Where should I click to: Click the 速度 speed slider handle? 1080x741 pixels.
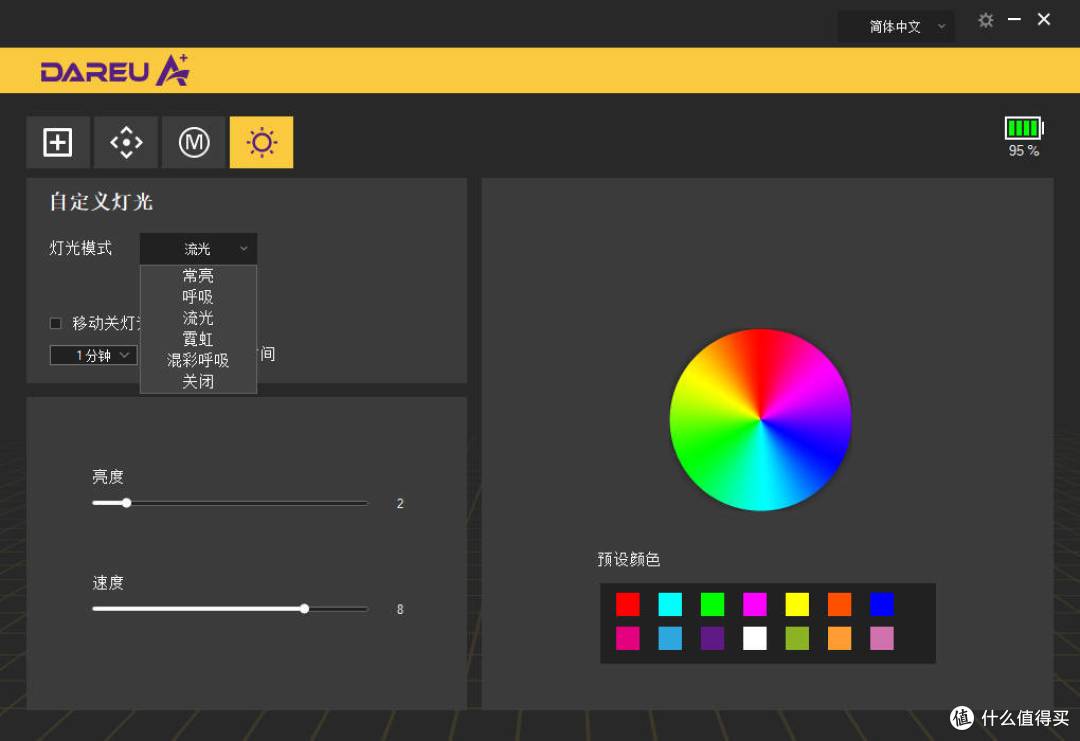click(x=304, y=609)
